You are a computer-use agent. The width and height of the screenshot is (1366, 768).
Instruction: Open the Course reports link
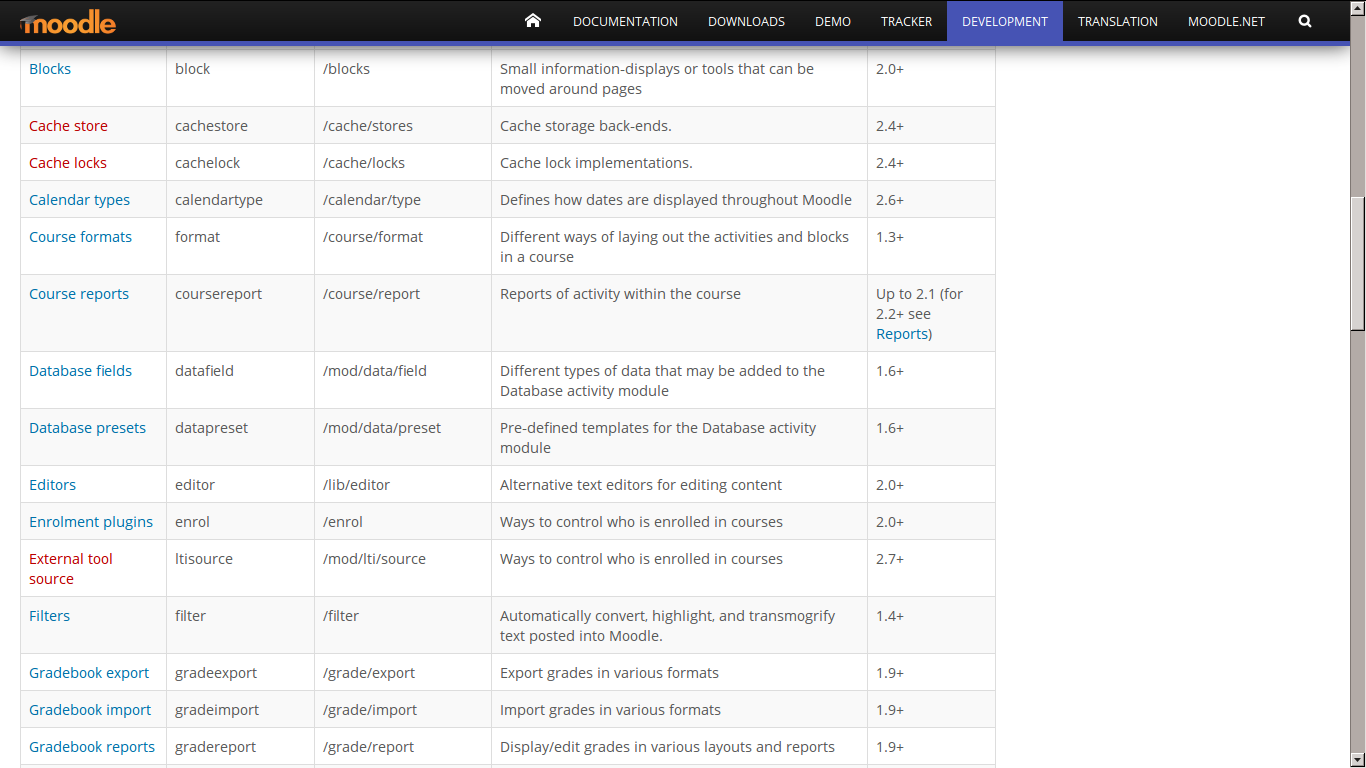point(79,294)
